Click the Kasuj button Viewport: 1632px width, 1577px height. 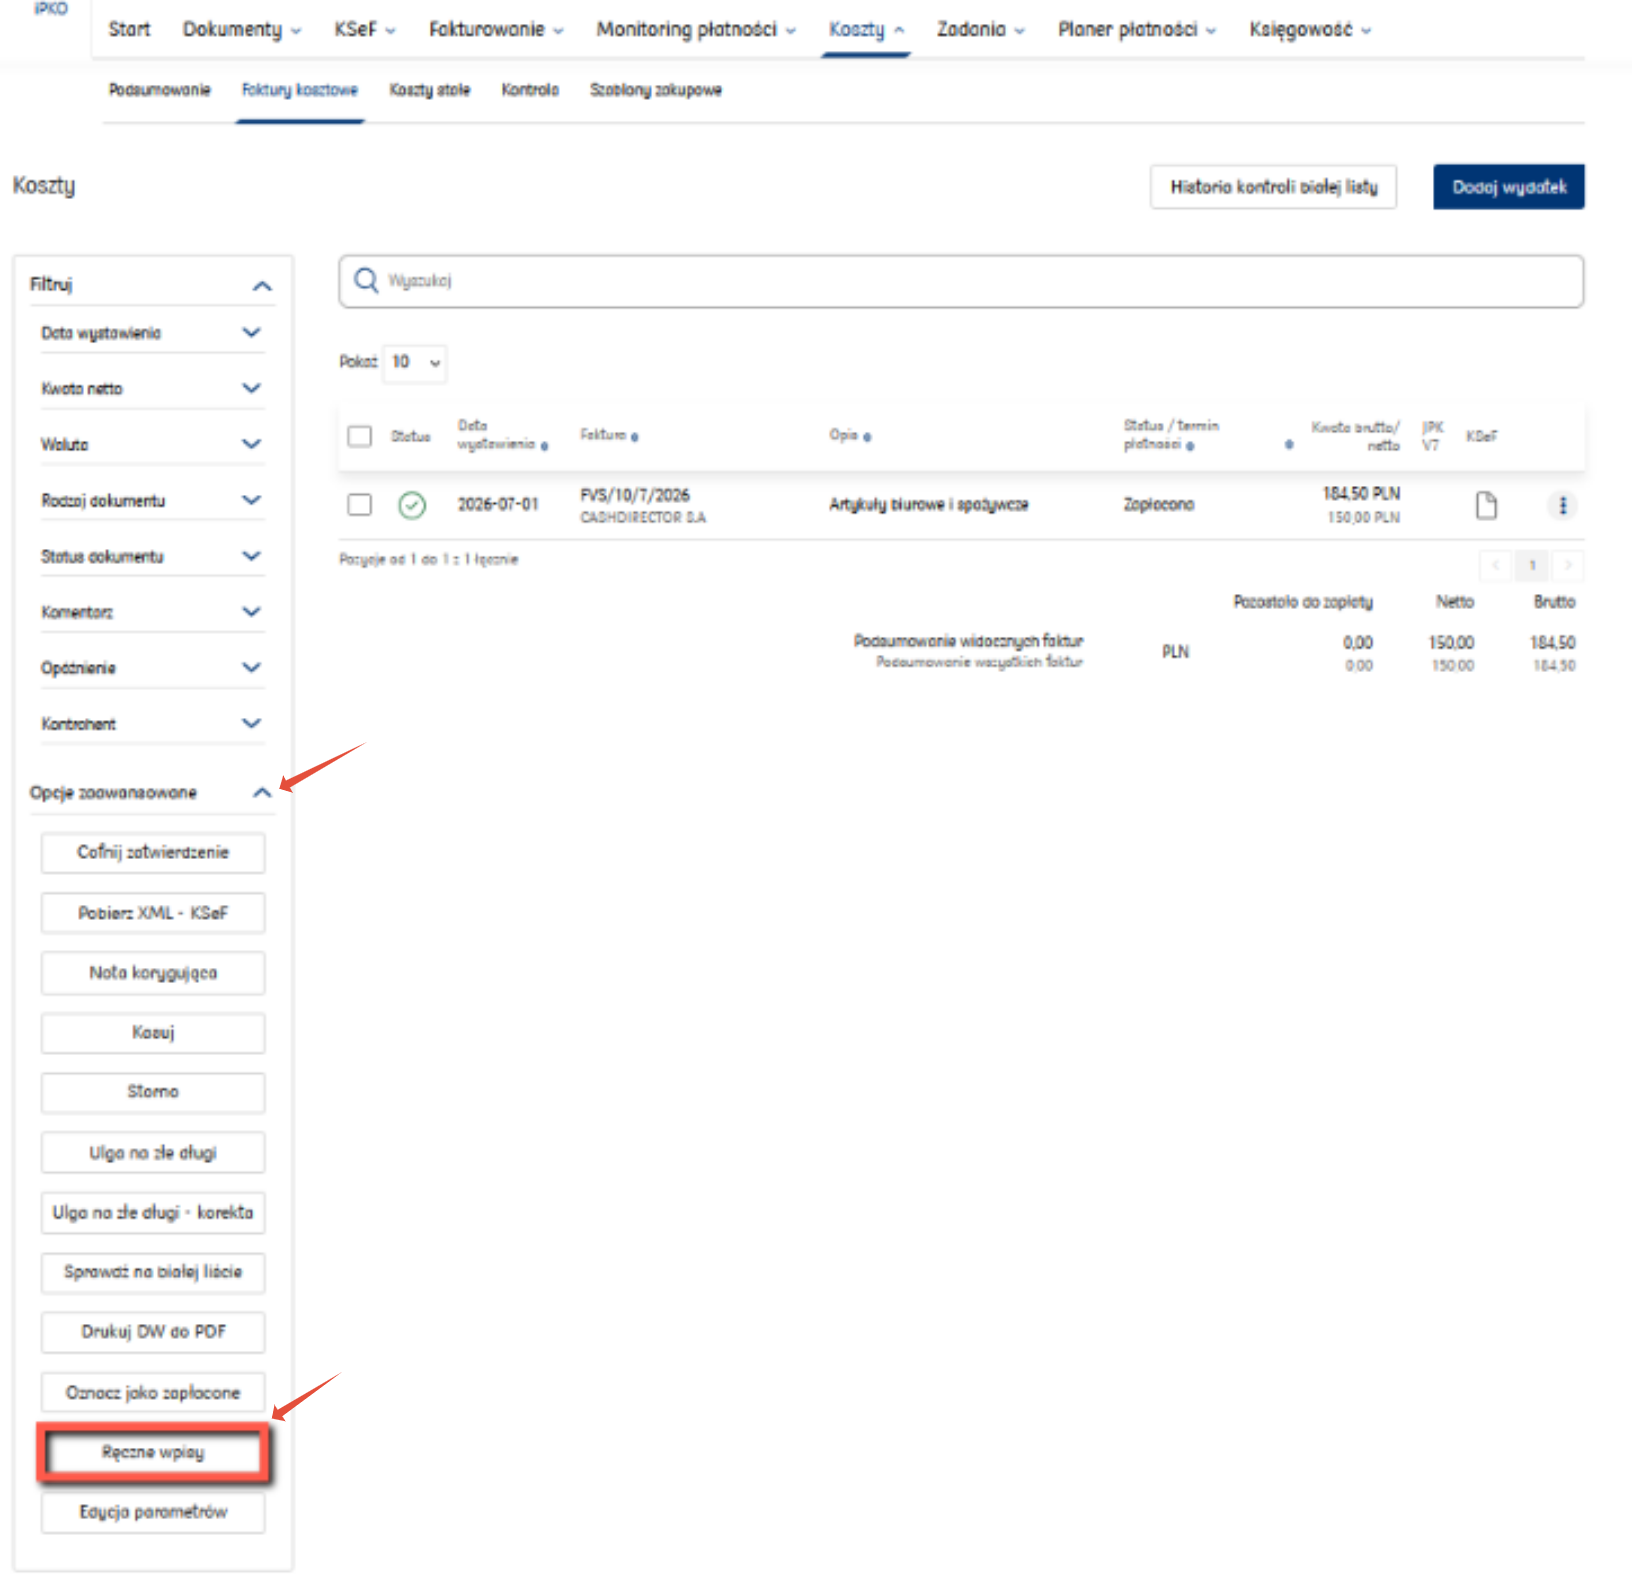tap(153, 1033)
